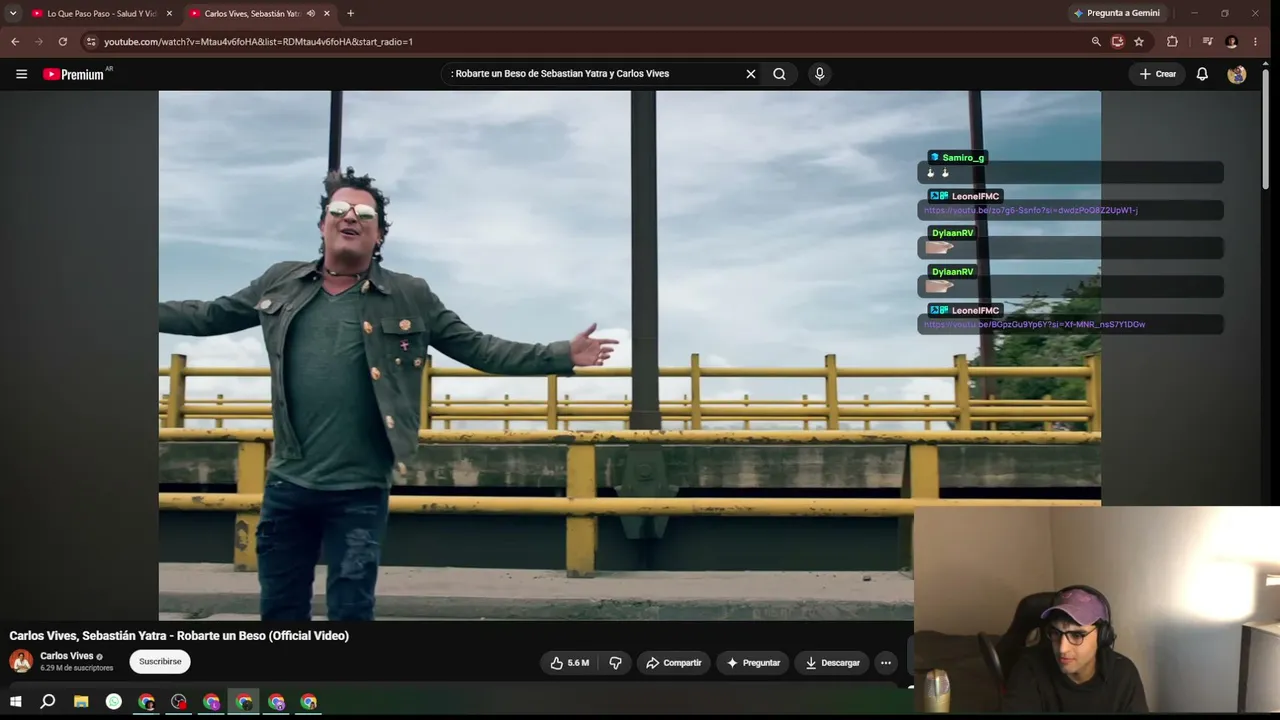Click the install app icon in address bar
Viewport: 1280px width, 720px height.
pyautogui.click(x=1117, y=42)
